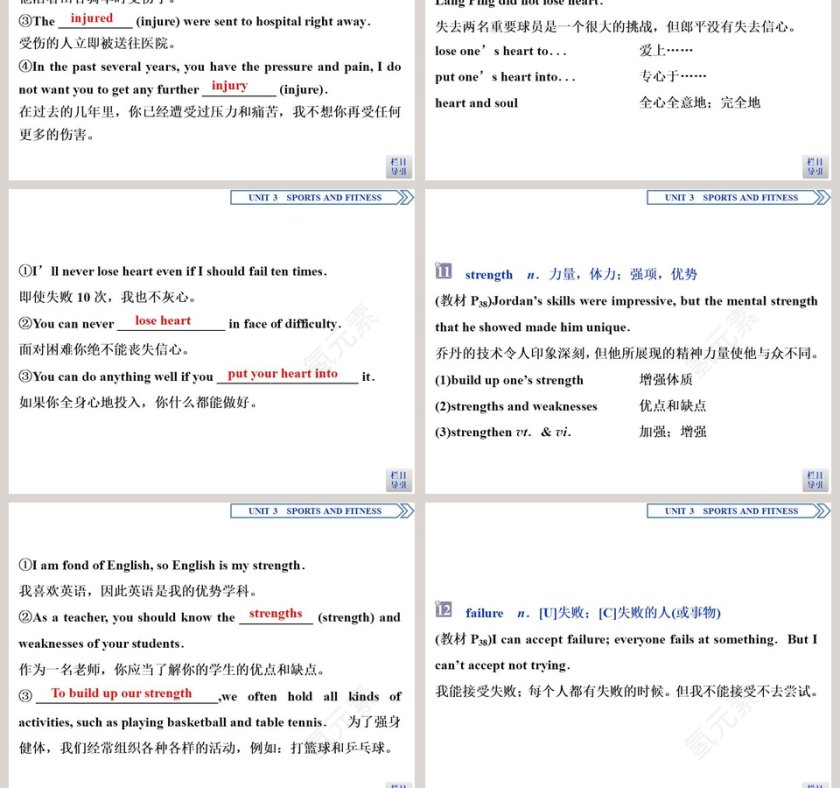Click the 栏目导引 button on the top-right slide

pos(816,165)
